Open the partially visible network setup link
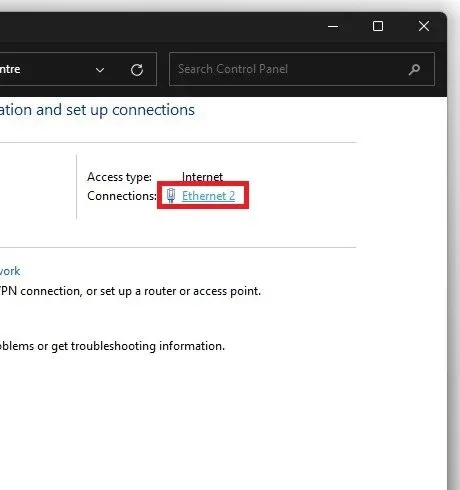The image size is (460, 490). 10,271
